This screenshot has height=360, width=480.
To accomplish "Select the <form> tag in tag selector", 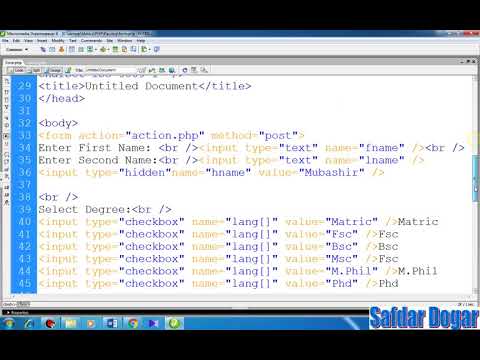I will pyautogui.click(x=23, y=304).
